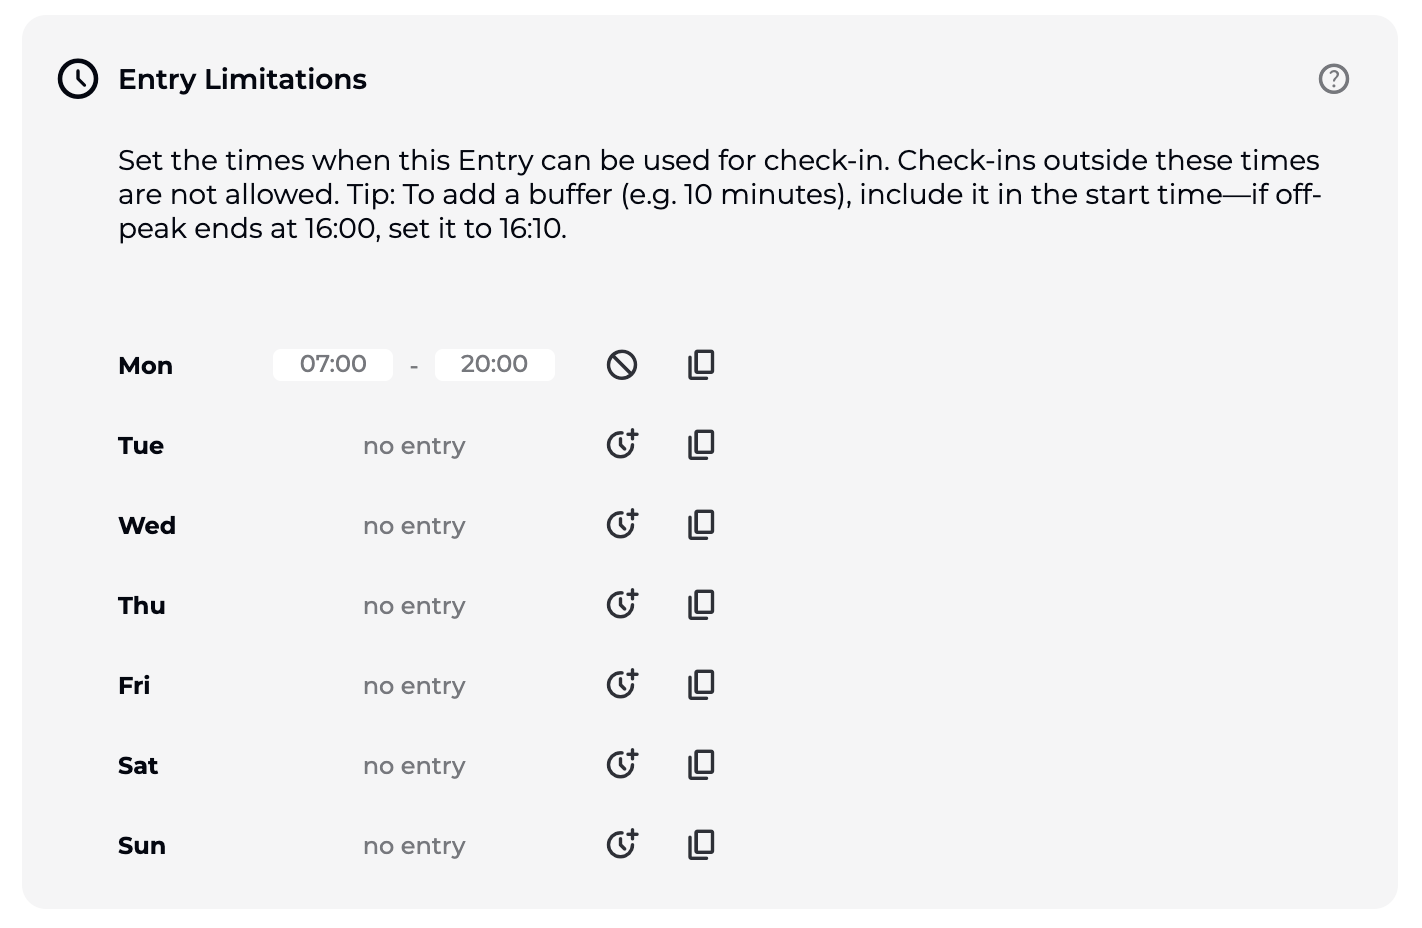Disable entry for Monday
1422x928 pixels.
(x=621, y=365)
